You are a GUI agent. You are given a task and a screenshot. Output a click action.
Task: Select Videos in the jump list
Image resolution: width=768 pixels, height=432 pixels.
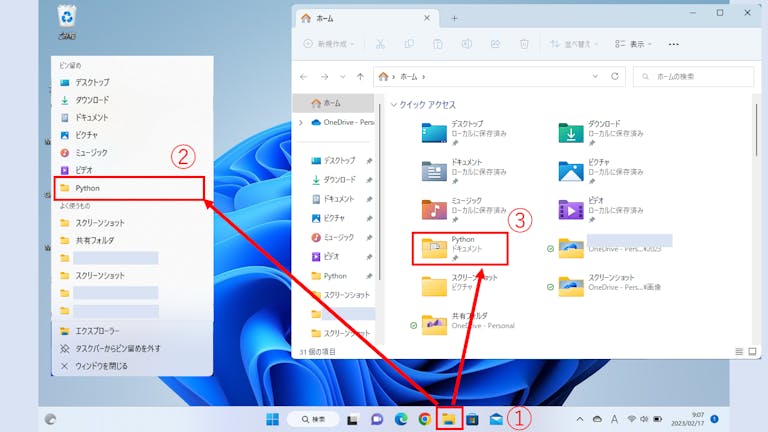[132, 170]
